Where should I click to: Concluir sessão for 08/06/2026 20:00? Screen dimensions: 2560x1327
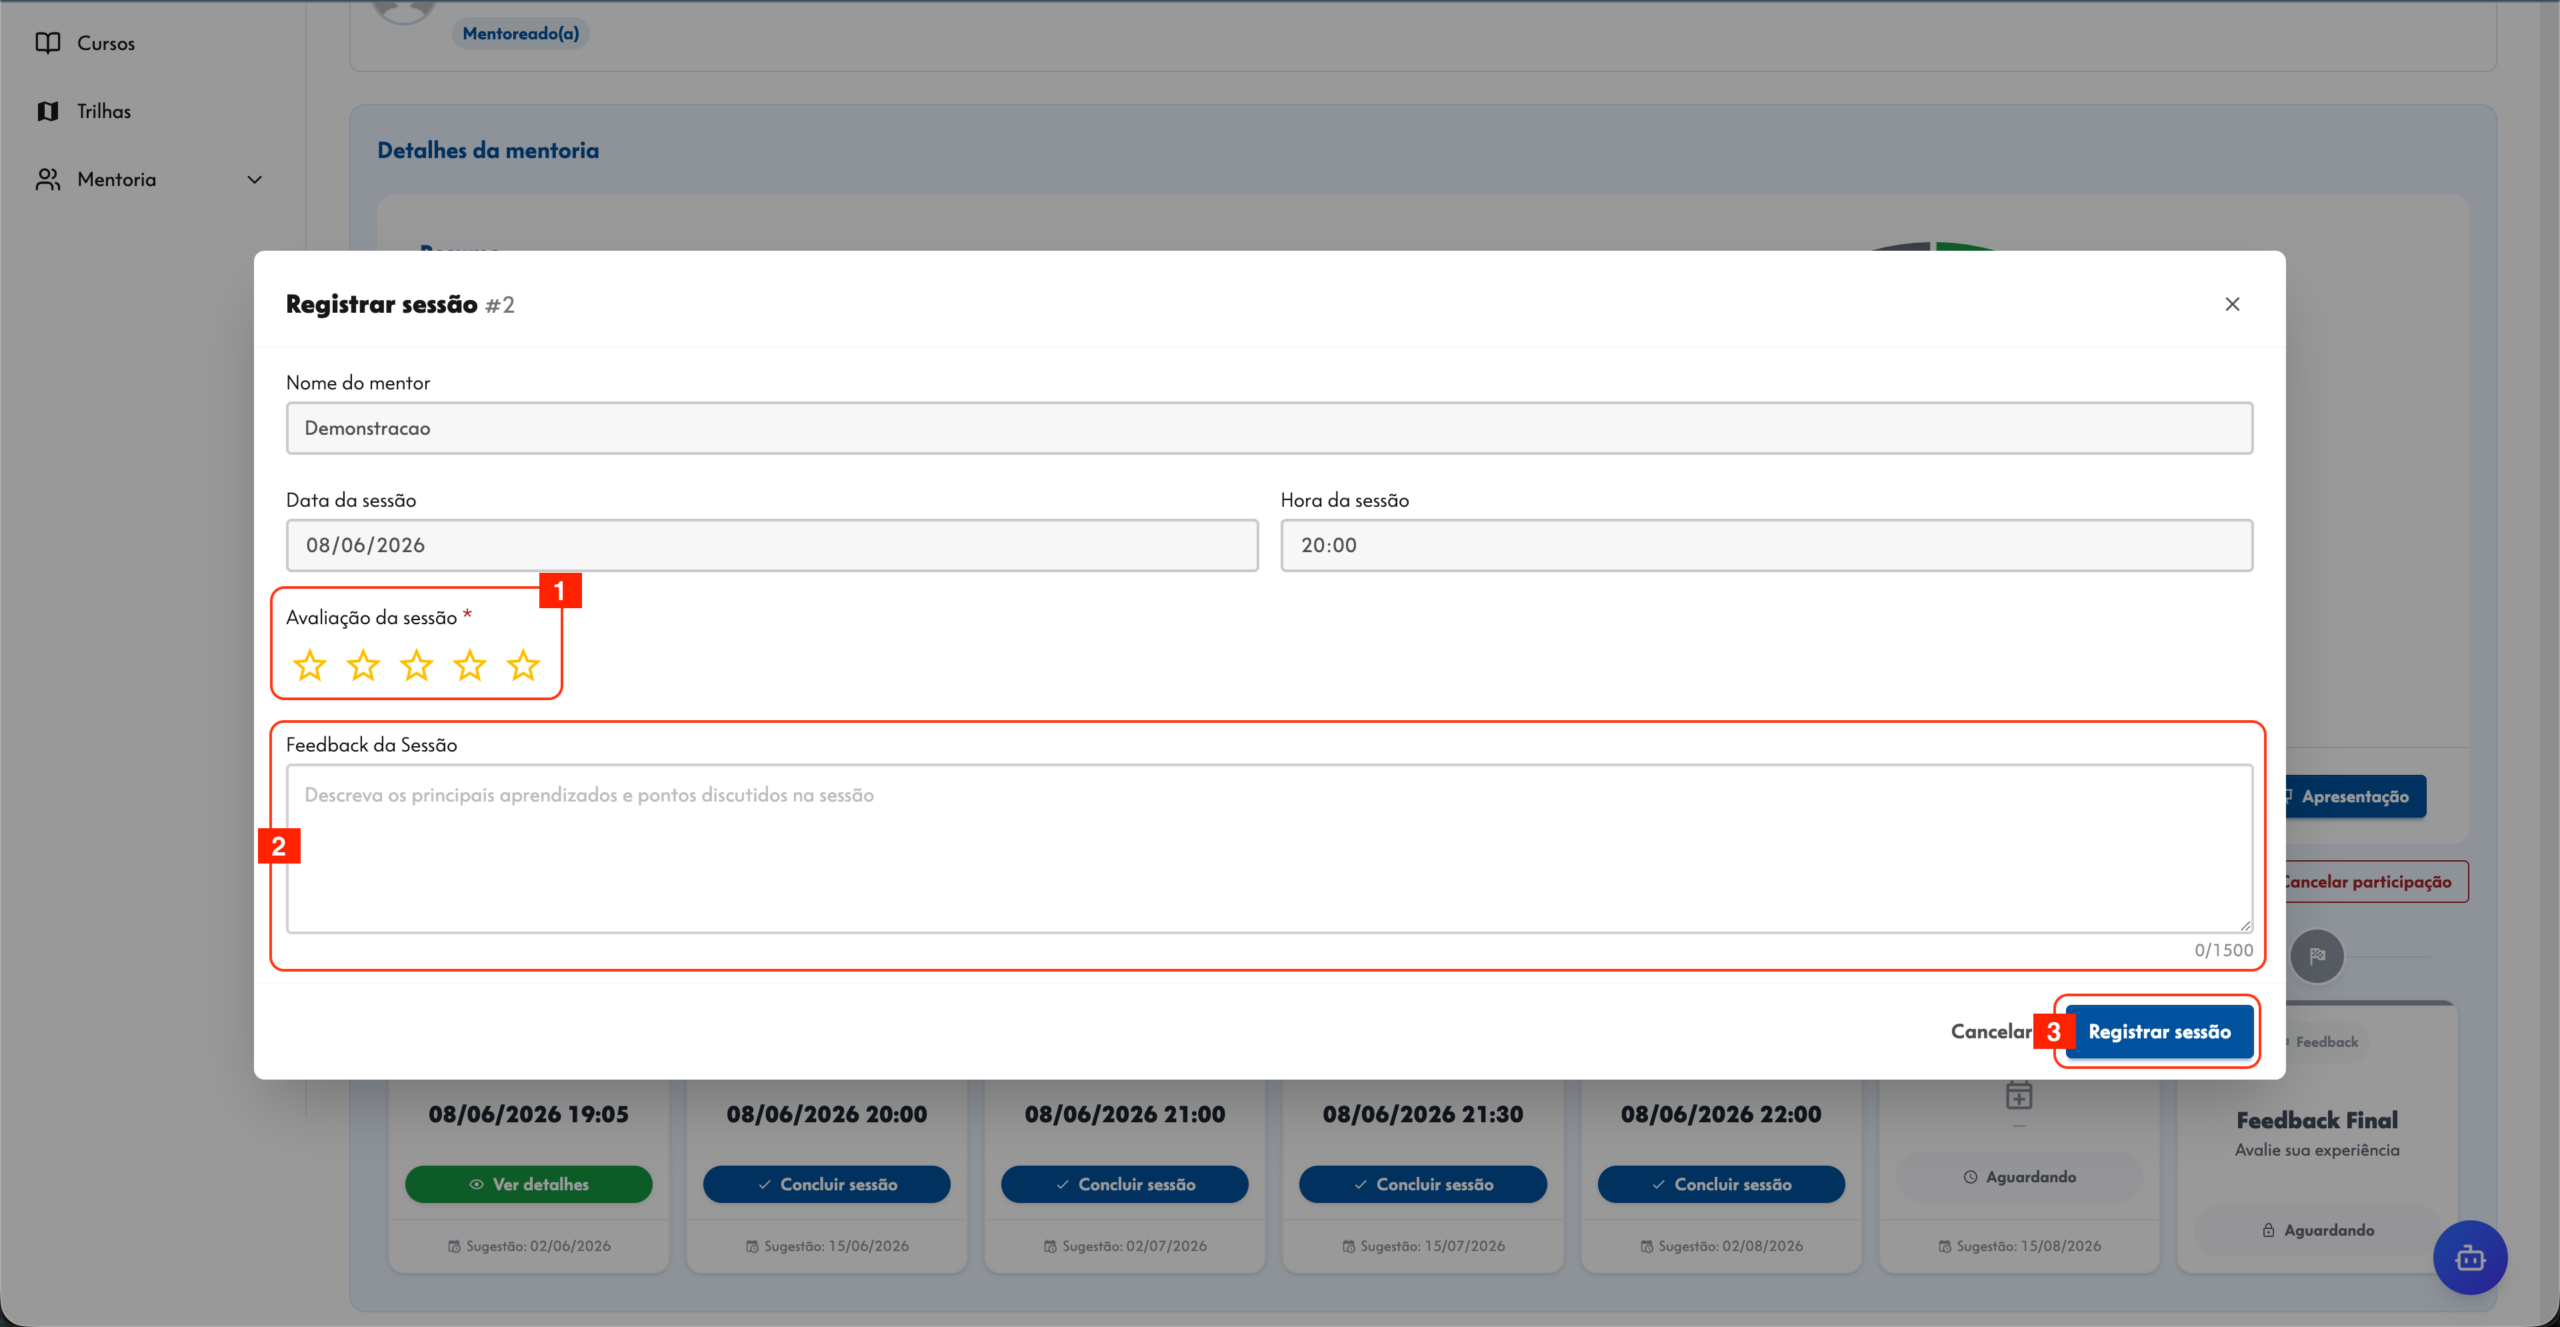(827, 1184)
